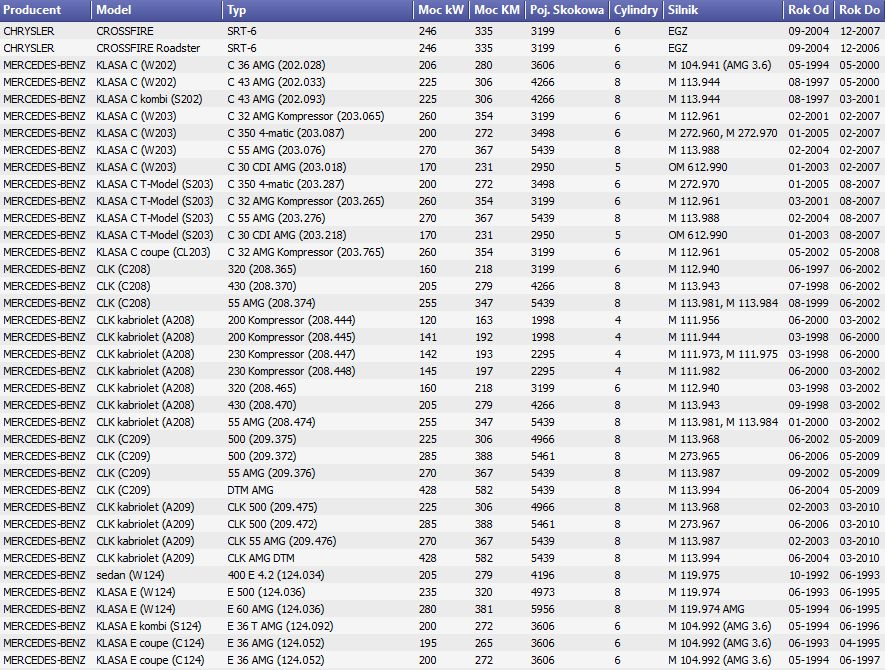Sort by the Poj. Skokowa column header

point(567,10)
